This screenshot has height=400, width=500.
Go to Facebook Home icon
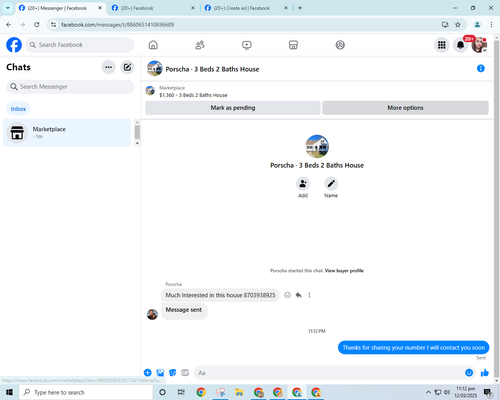click(153, 45)
